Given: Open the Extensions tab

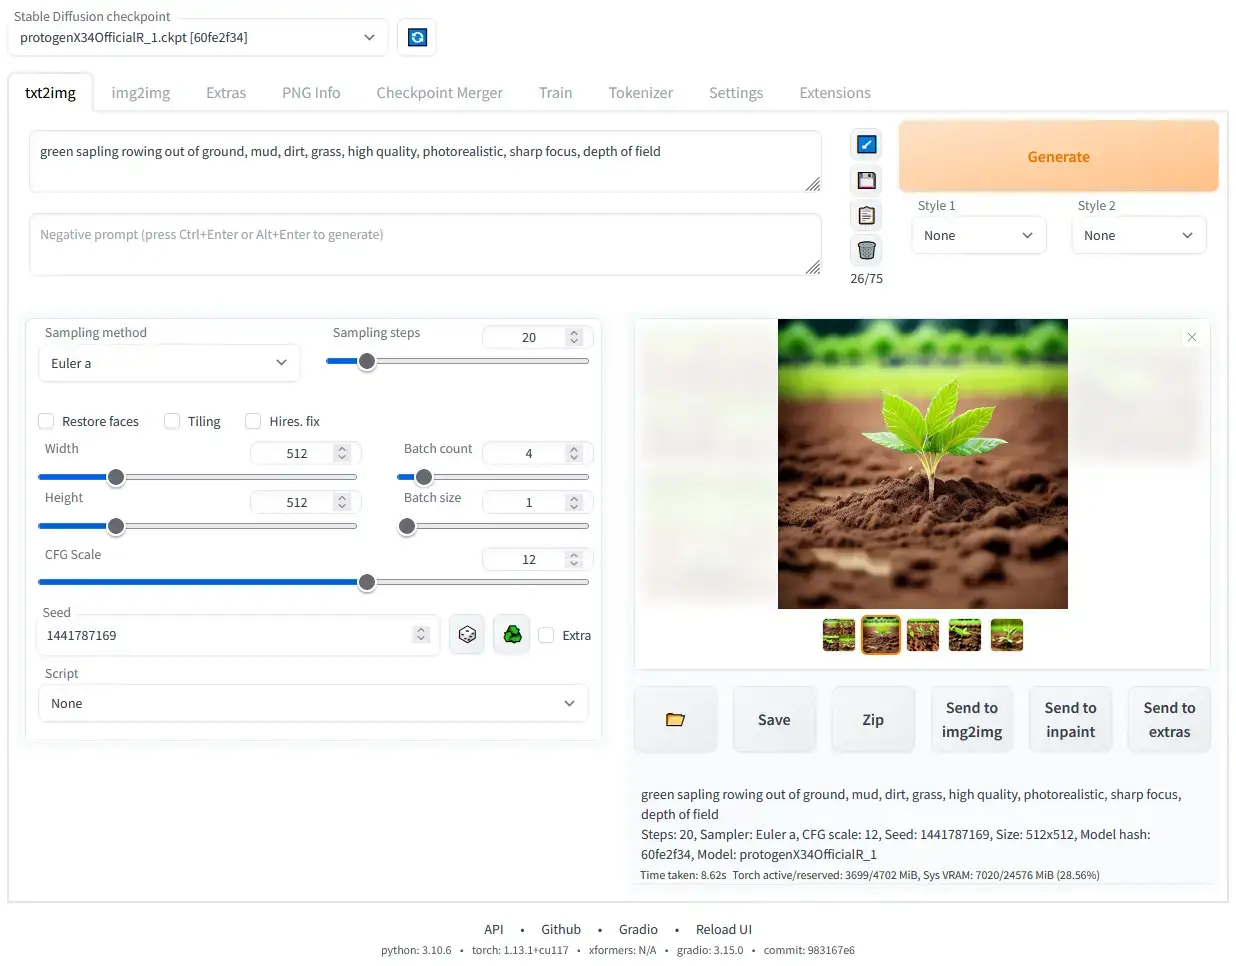Looking at the screenshot, I should [x=834, y=92].
